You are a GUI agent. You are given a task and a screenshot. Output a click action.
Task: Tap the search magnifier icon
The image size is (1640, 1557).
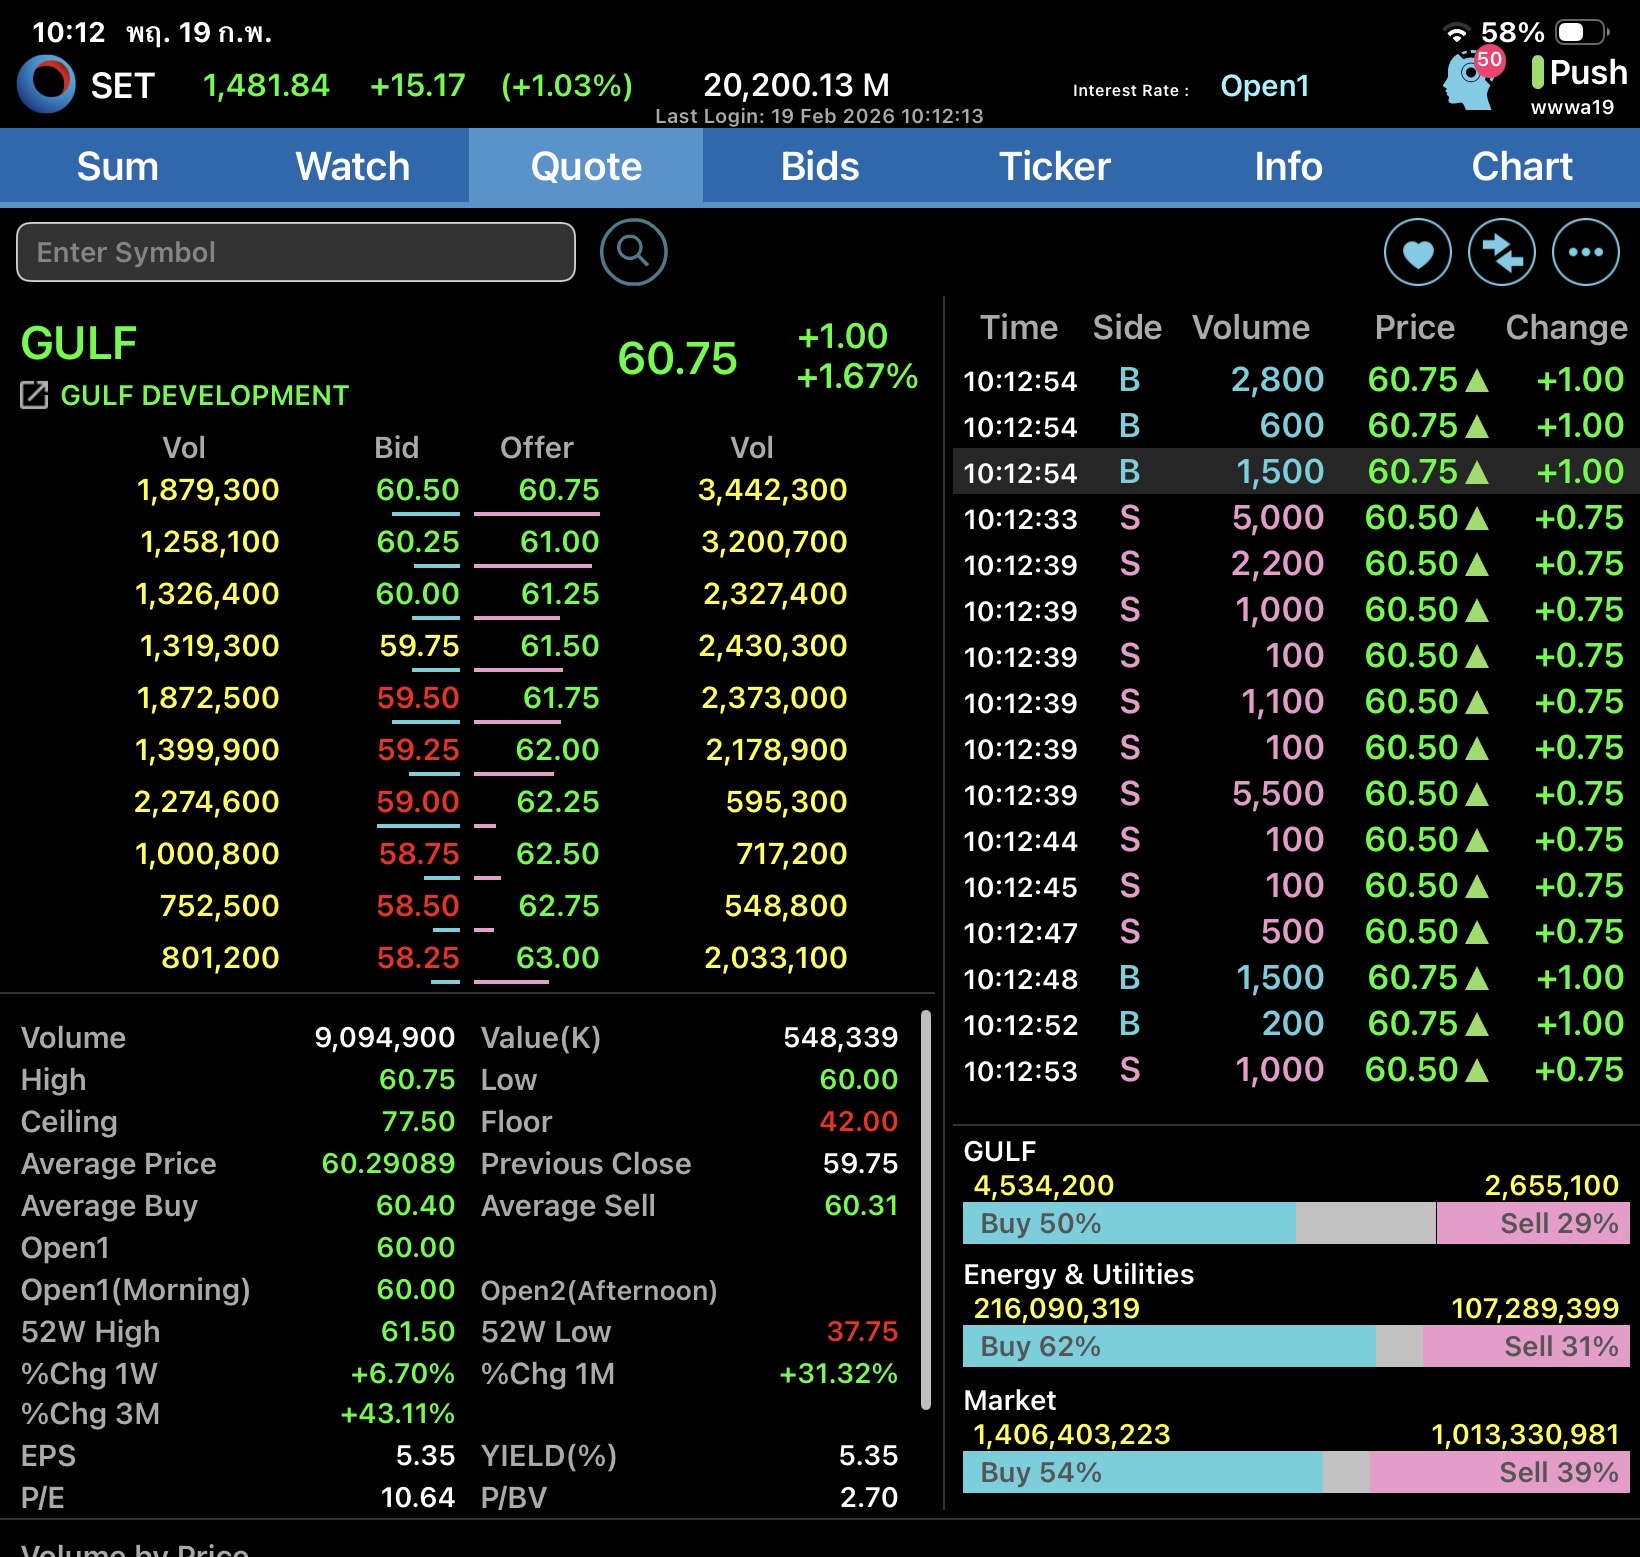(x=633, y=252)
